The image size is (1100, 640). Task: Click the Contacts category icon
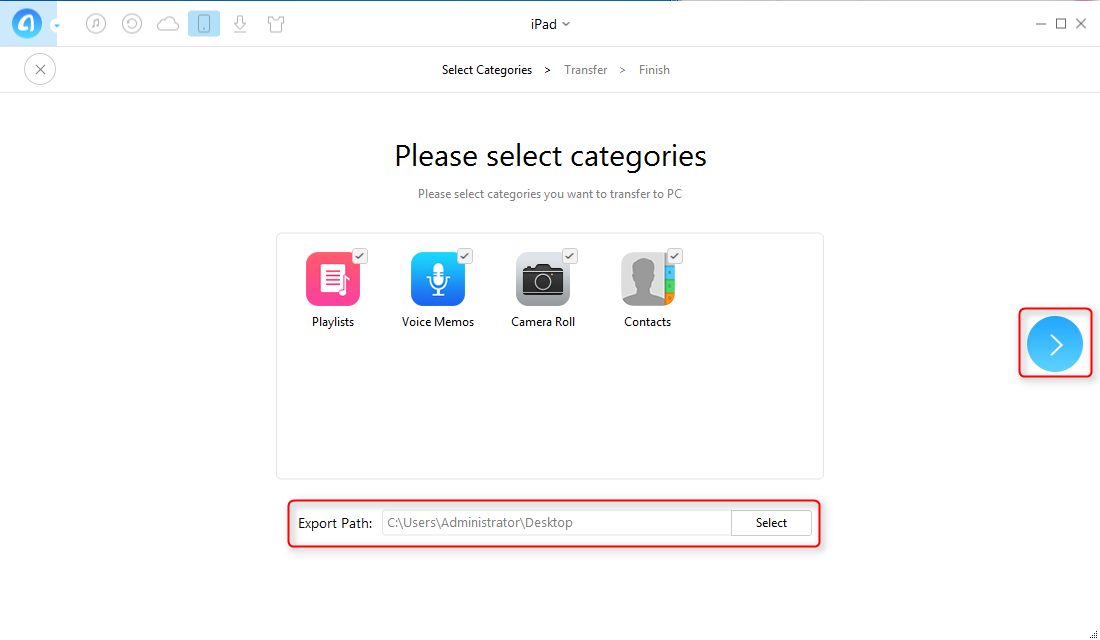tap(648, 279)
